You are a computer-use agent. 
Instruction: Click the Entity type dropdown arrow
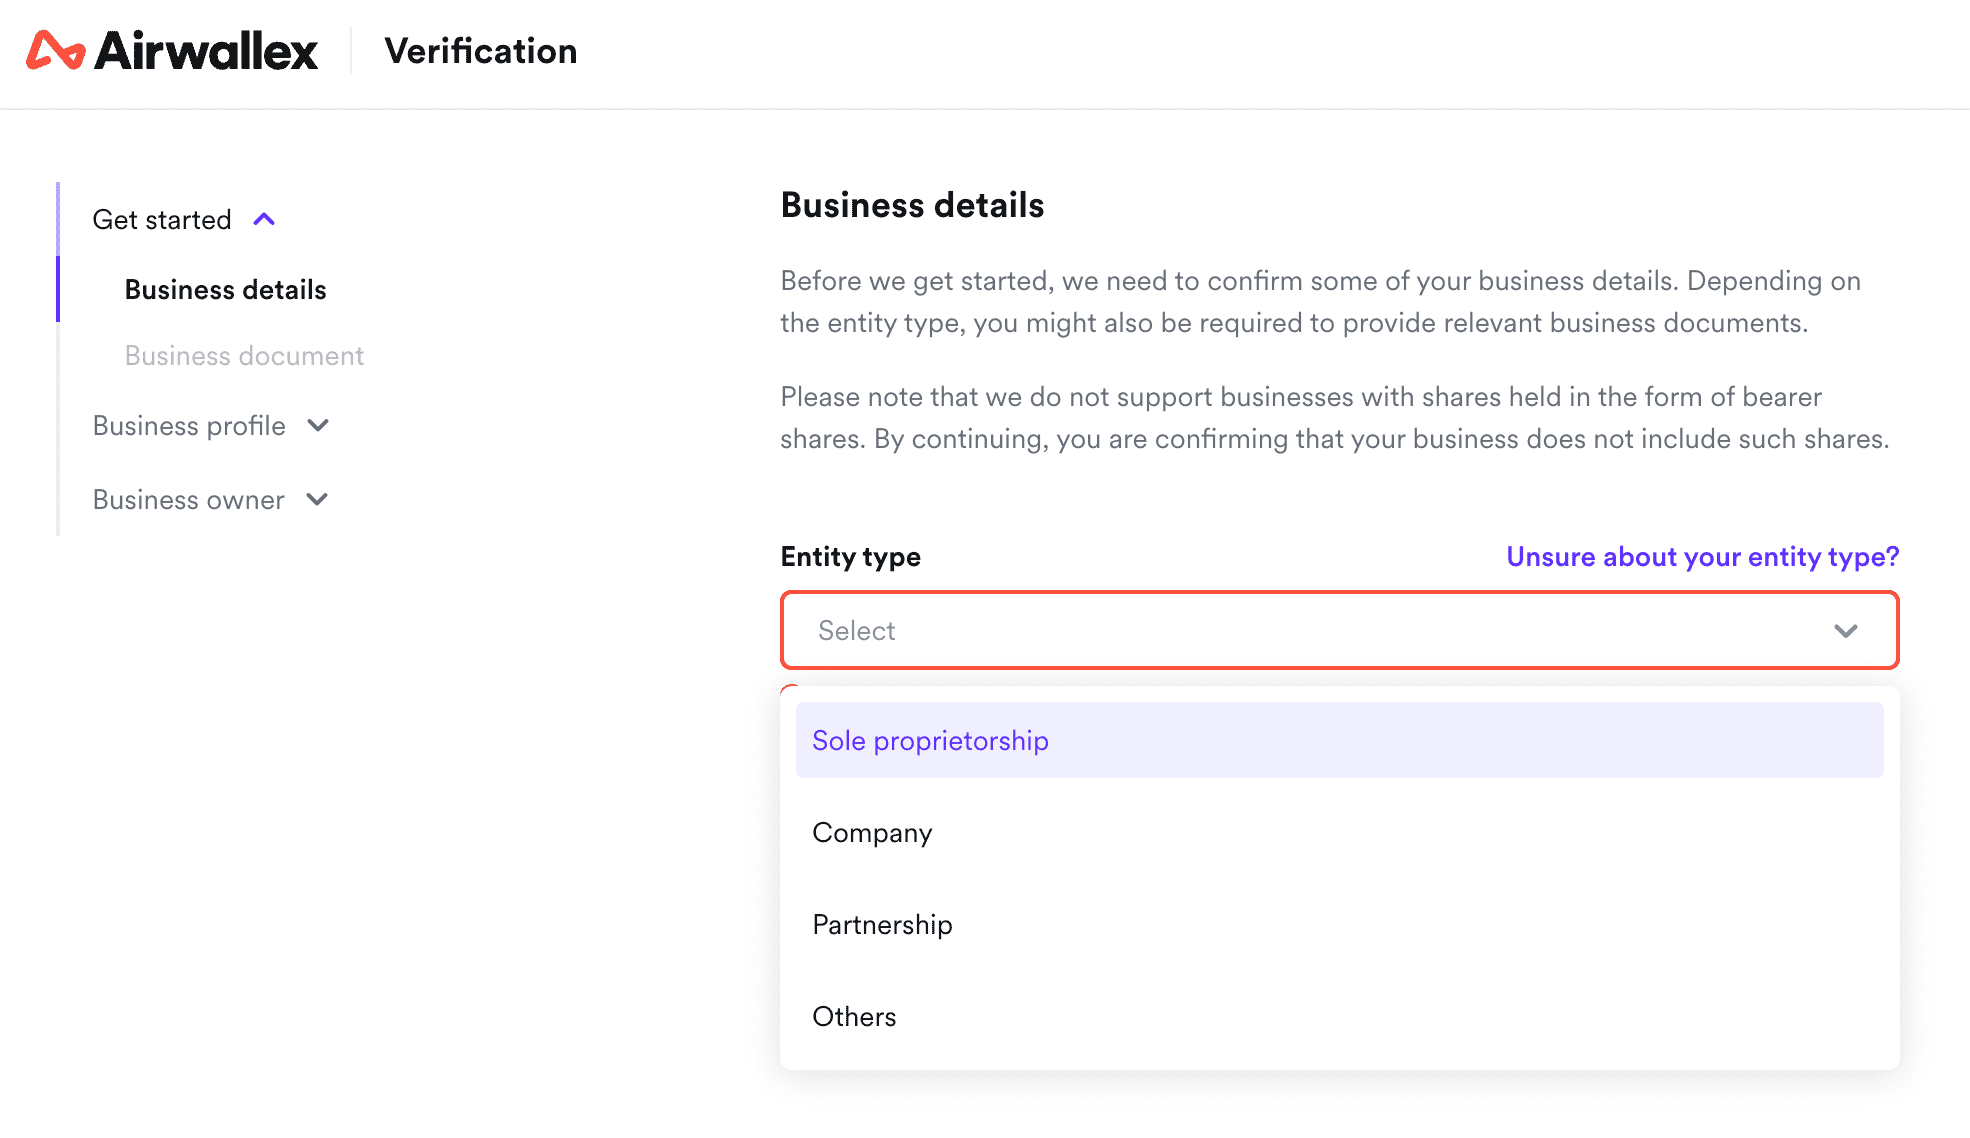pos(1845,631)
